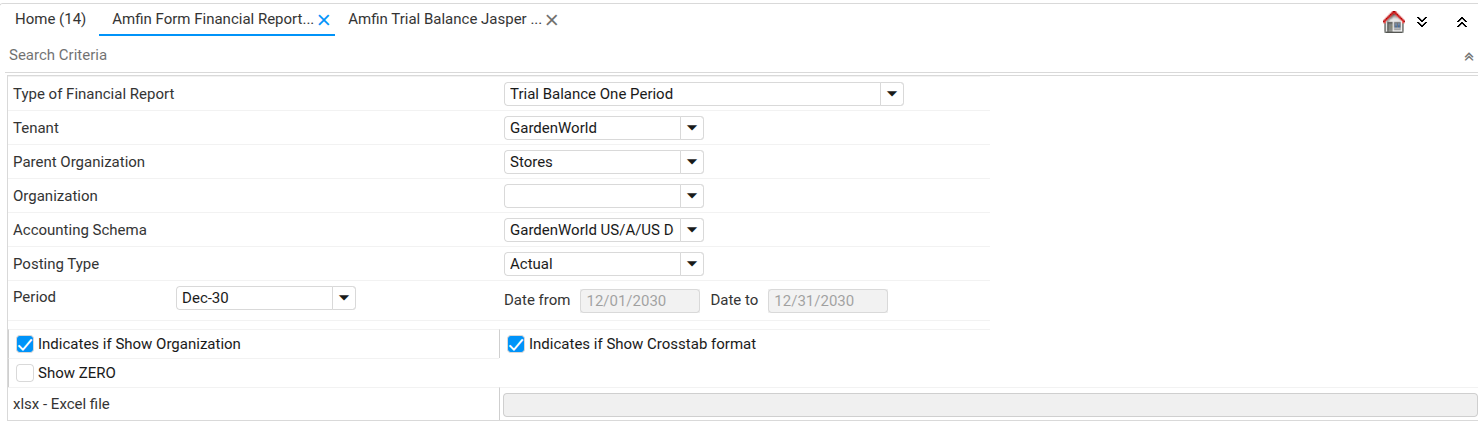The width and height of the screenshot is (1478, 425).
Task: Click the Search Criteria heading
Action: pyautogui.click(x=58, y=55)
